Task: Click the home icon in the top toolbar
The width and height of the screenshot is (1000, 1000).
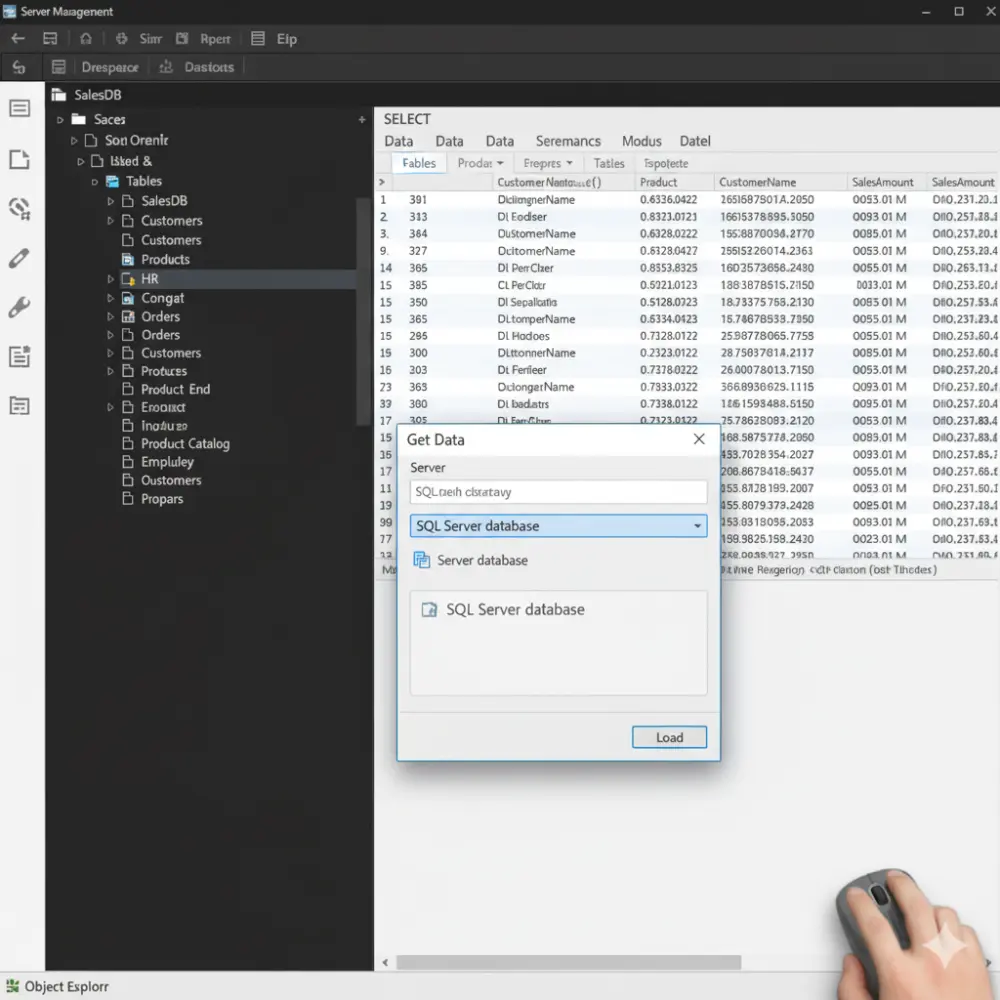Action: coord(86,38)
